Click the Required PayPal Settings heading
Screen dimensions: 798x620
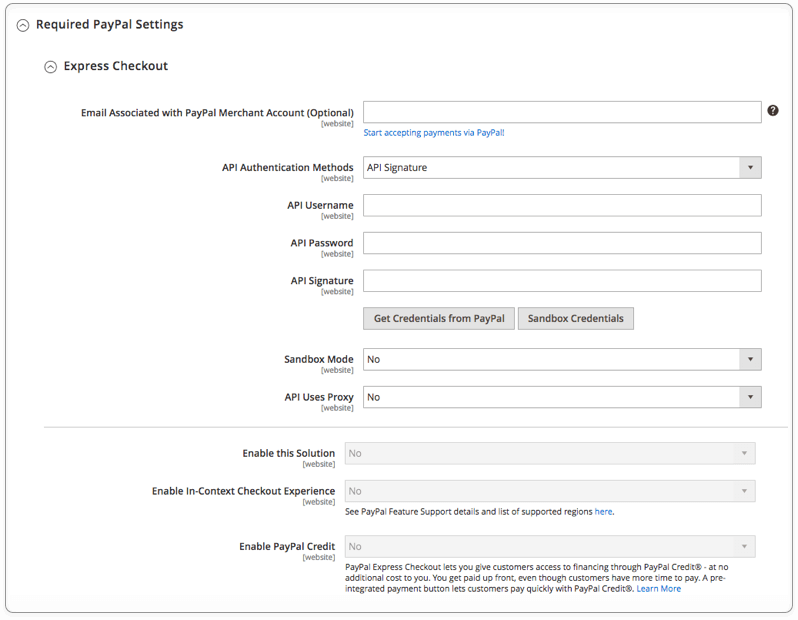point(109,24)
